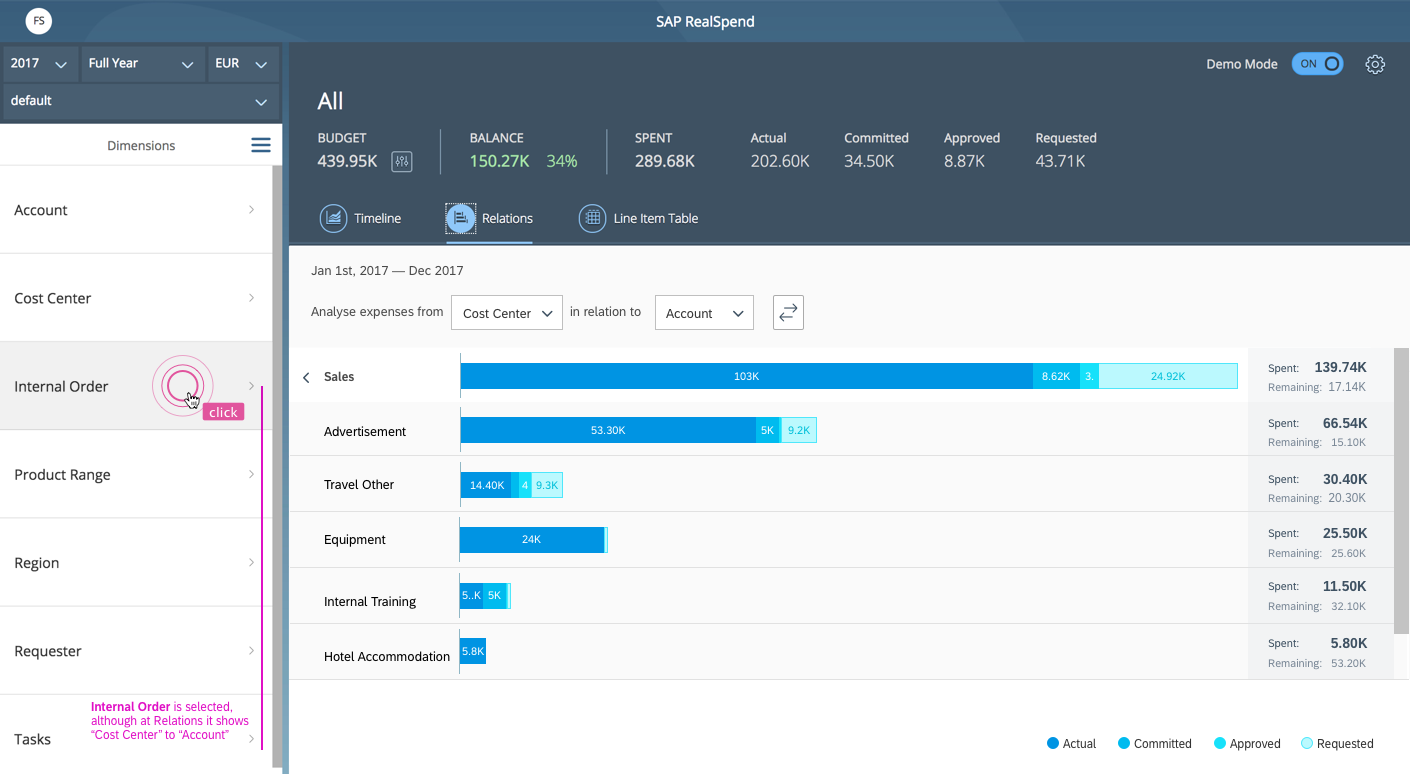Select the Account dimension item
The image size is (1410, 774).
(135, 210)
